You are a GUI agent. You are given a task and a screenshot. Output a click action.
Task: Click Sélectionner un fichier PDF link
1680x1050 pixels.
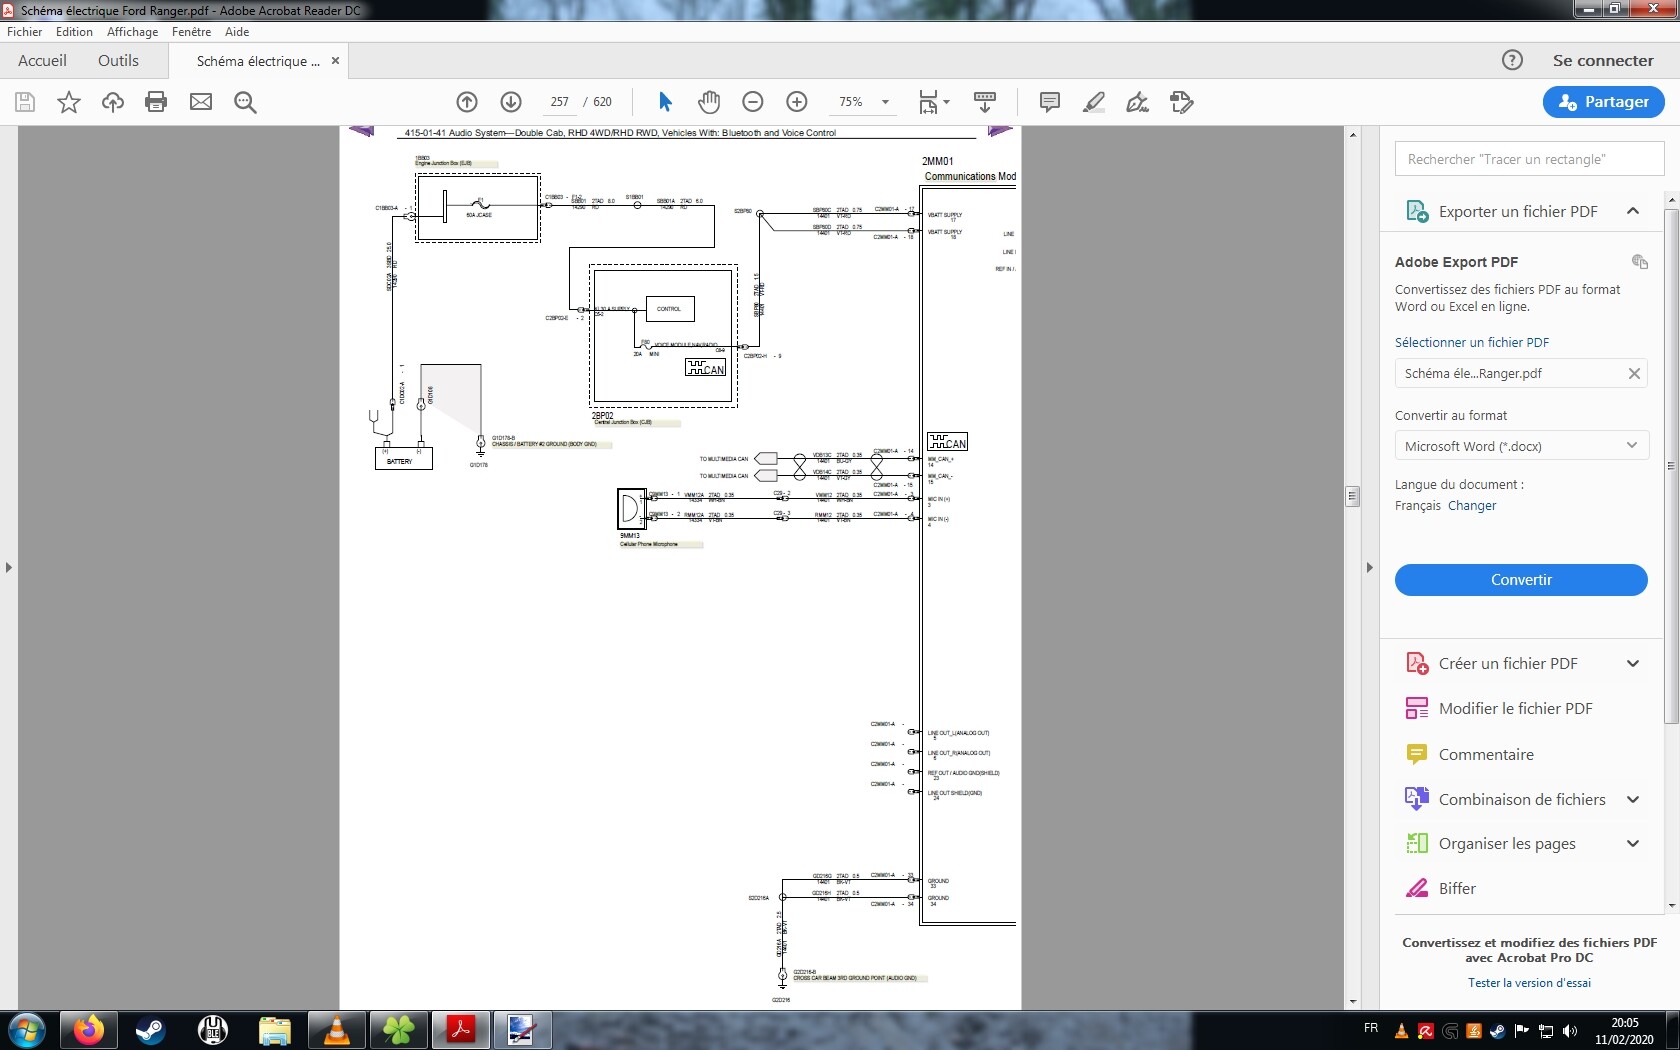(x=1472, y=342)
